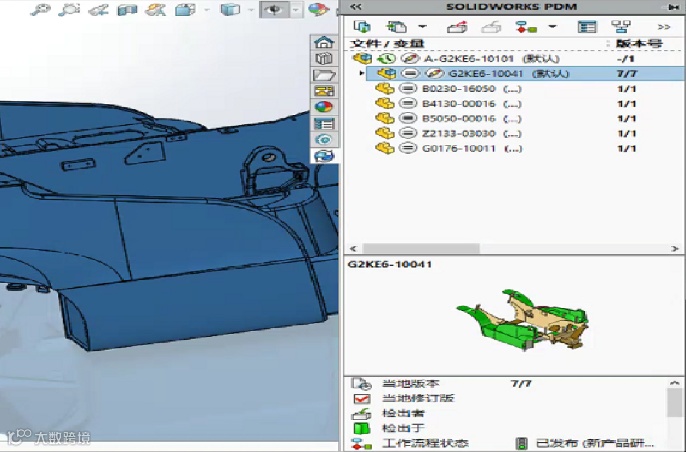Click the 已发布 workflow state value
686x452 pixels.
595,443
